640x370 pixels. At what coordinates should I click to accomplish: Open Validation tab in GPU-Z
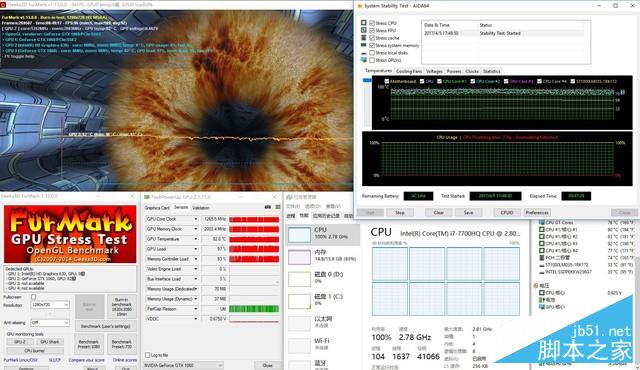[x=201, y=208]
